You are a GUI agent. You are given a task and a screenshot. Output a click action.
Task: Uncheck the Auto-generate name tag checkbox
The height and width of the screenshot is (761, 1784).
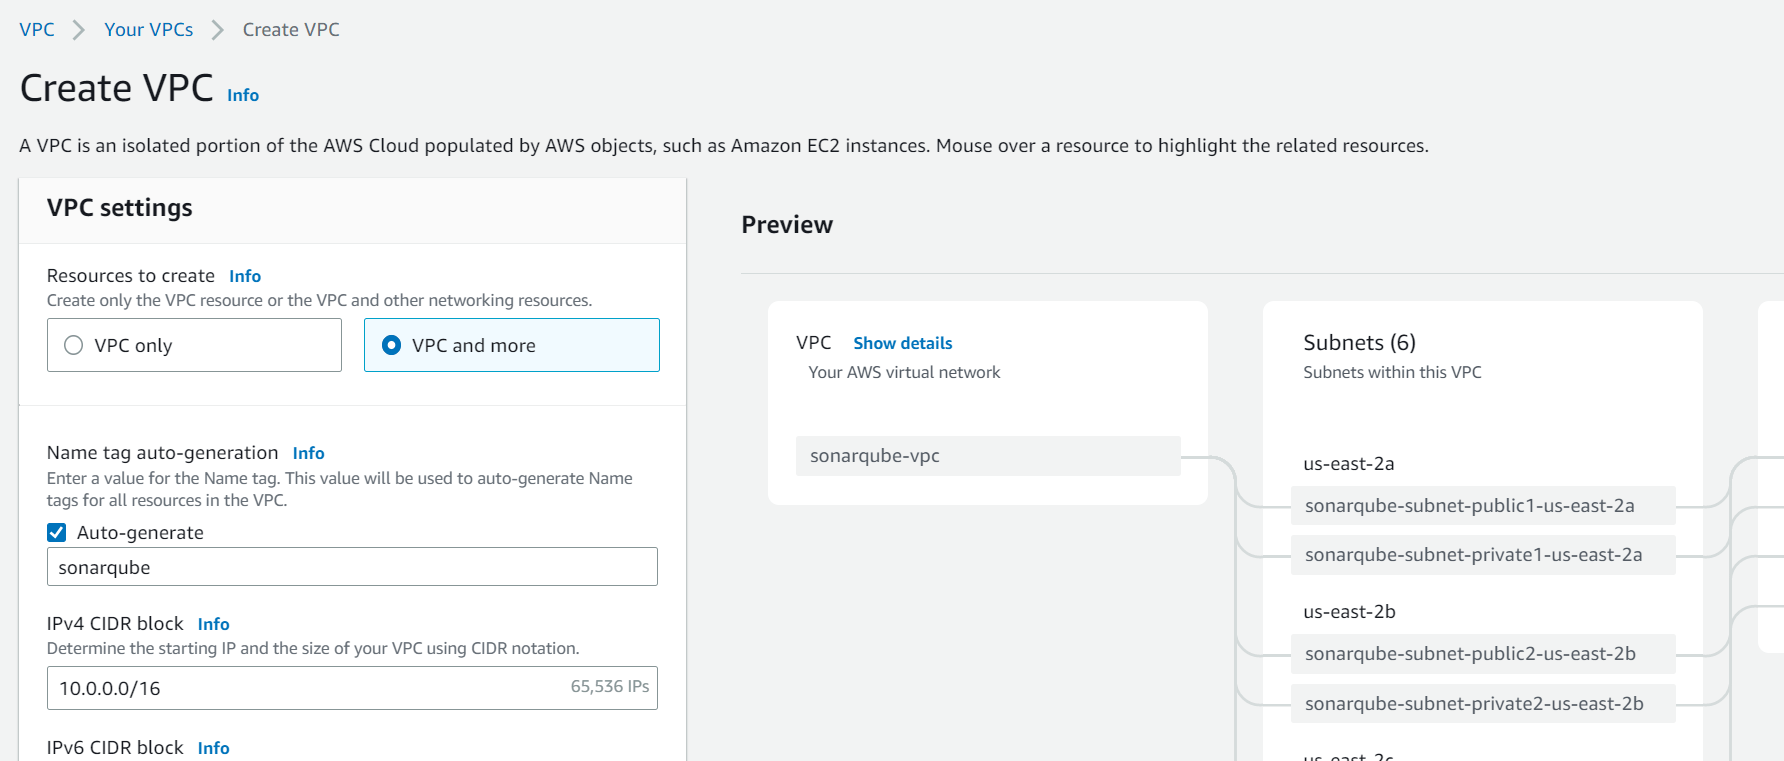[x=56, y=532]
